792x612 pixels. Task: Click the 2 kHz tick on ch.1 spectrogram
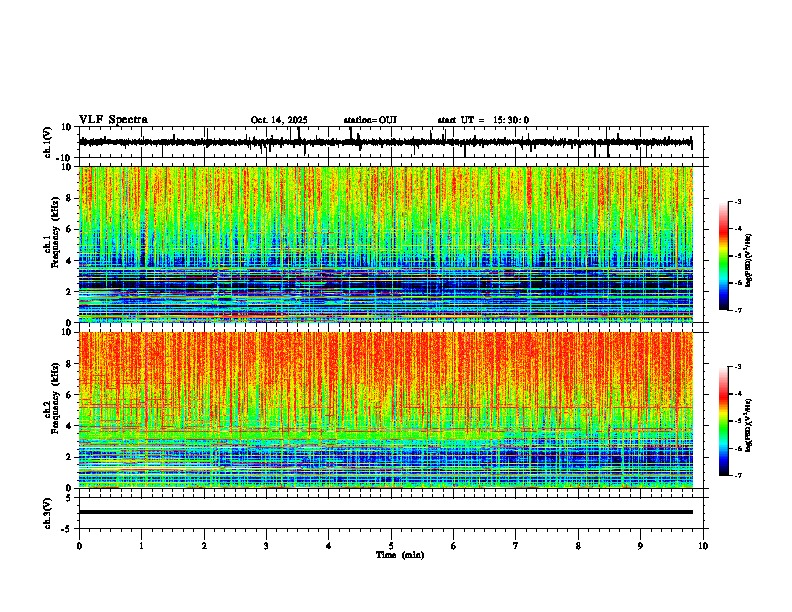(x=70, y=292)
